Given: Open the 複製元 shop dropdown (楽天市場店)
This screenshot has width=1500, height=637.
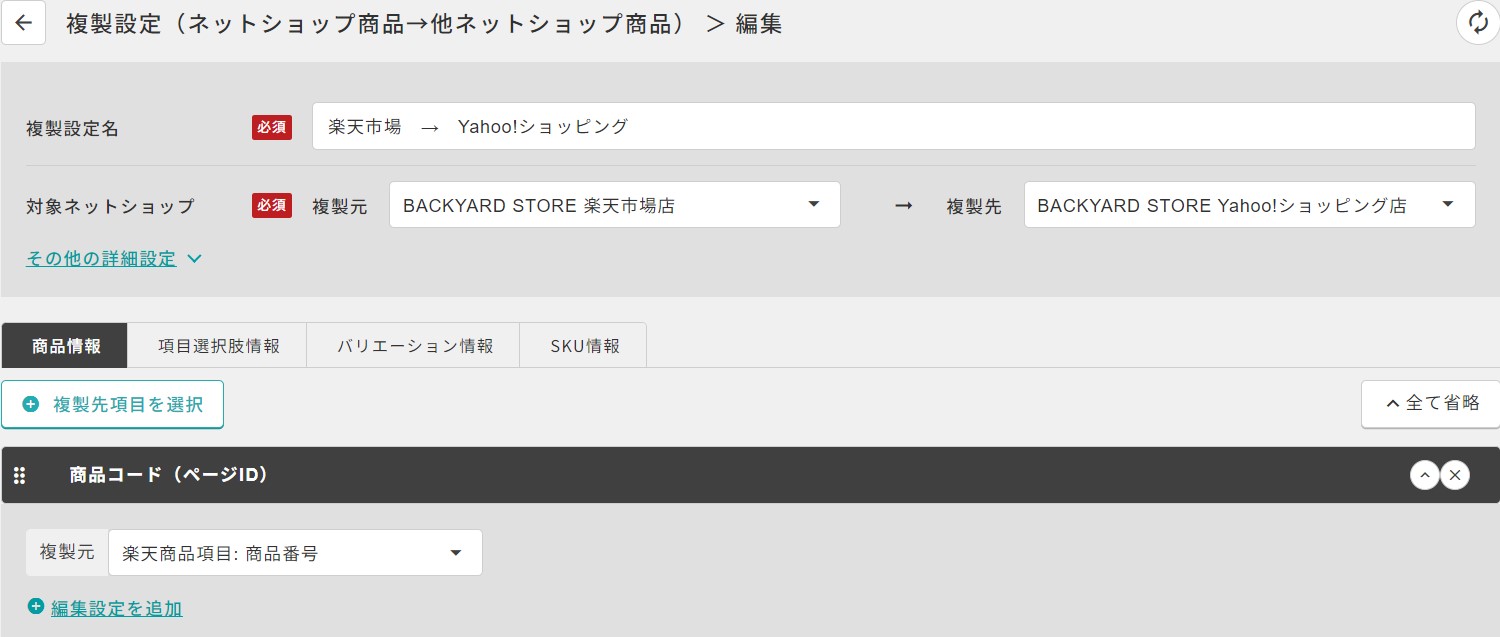Looking at the screenshot, I should (x=614, y=205).
